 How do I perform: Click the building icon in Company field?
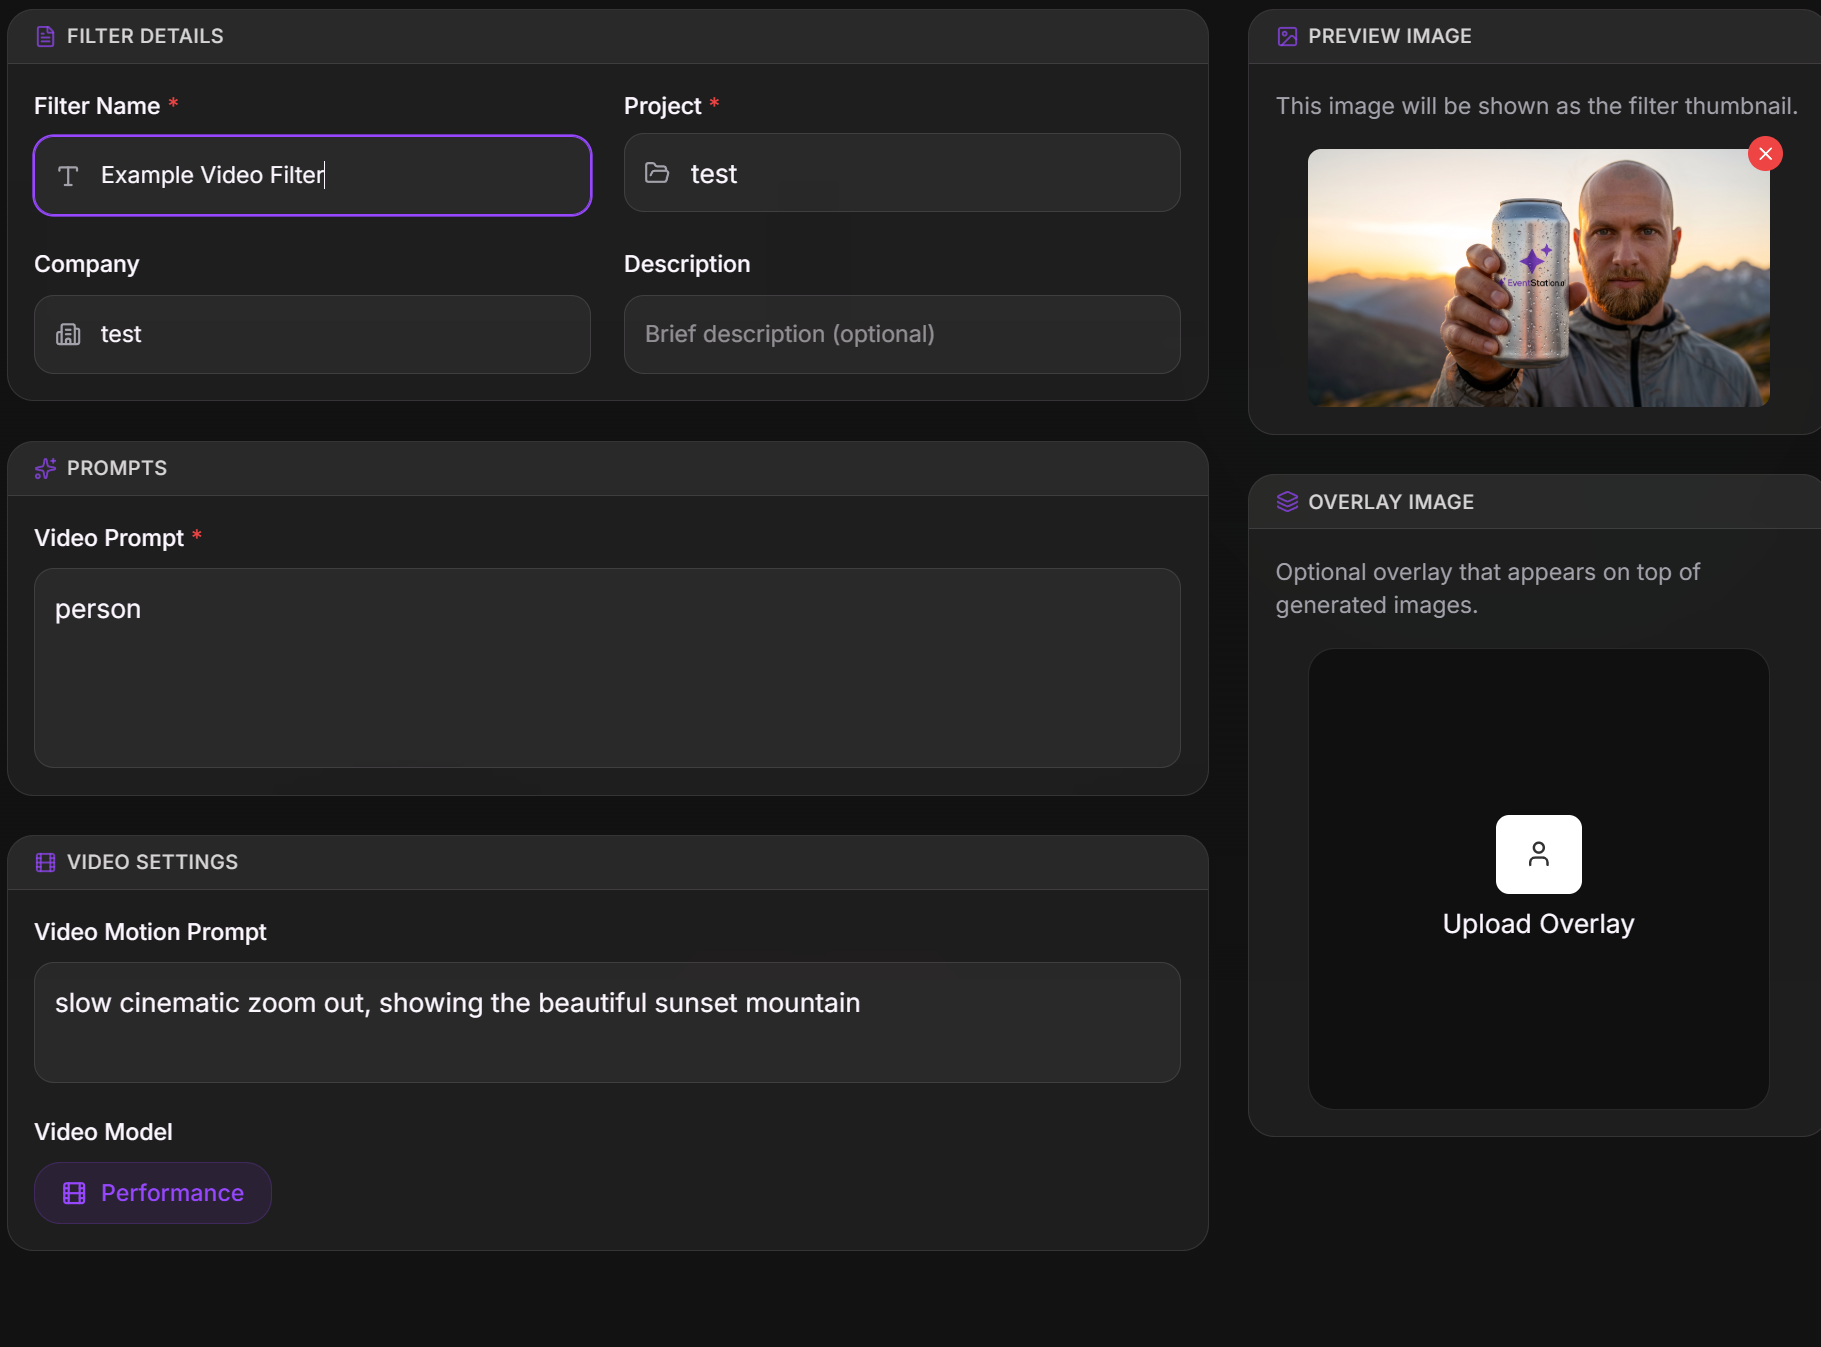click(x=68, y=334)
